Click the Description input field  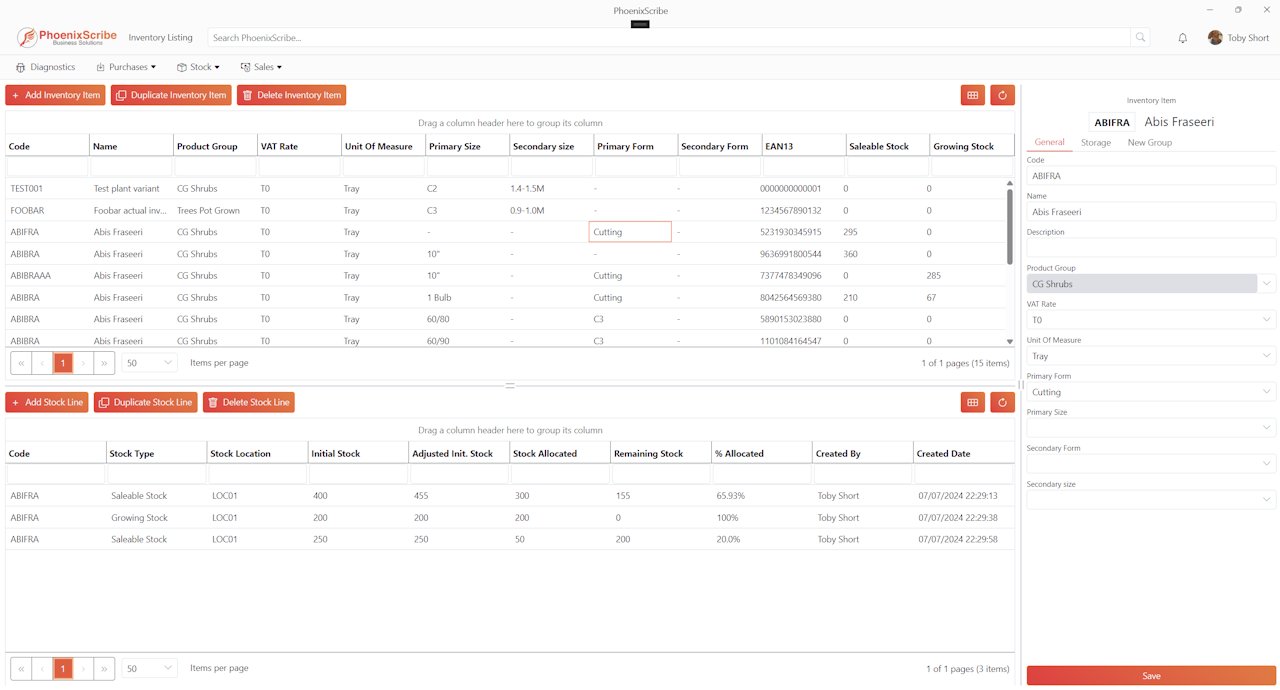click(x=1151, y=248)
